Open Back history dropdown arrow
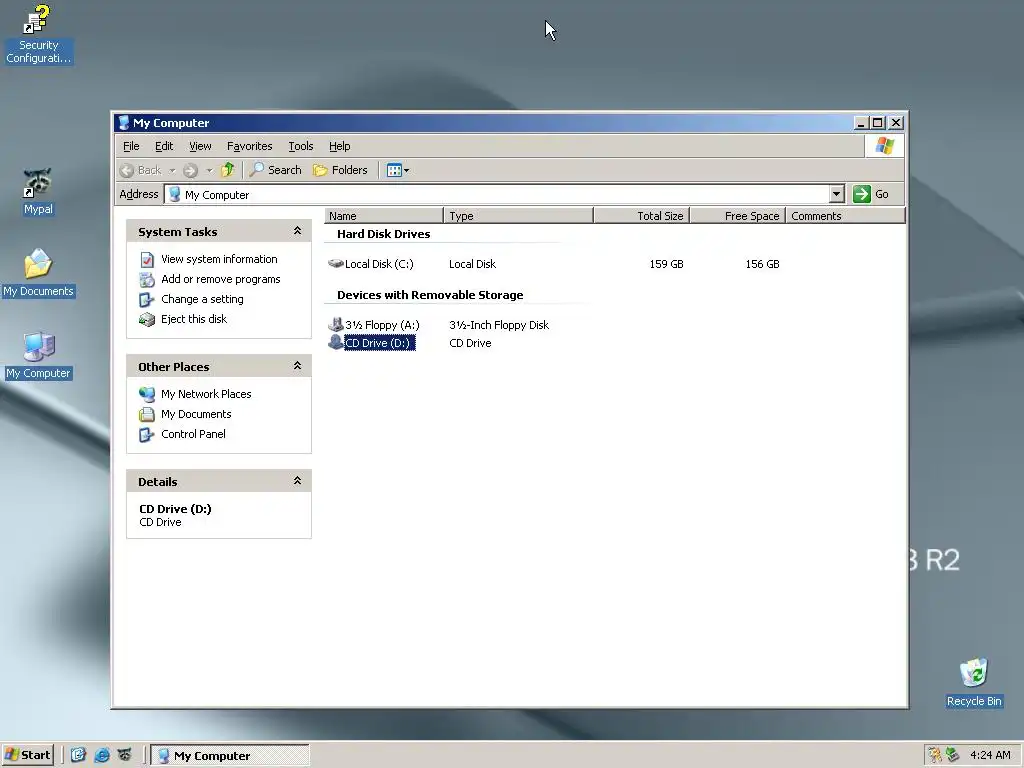This screenshot has height=768, width=1024. (172, 170)
